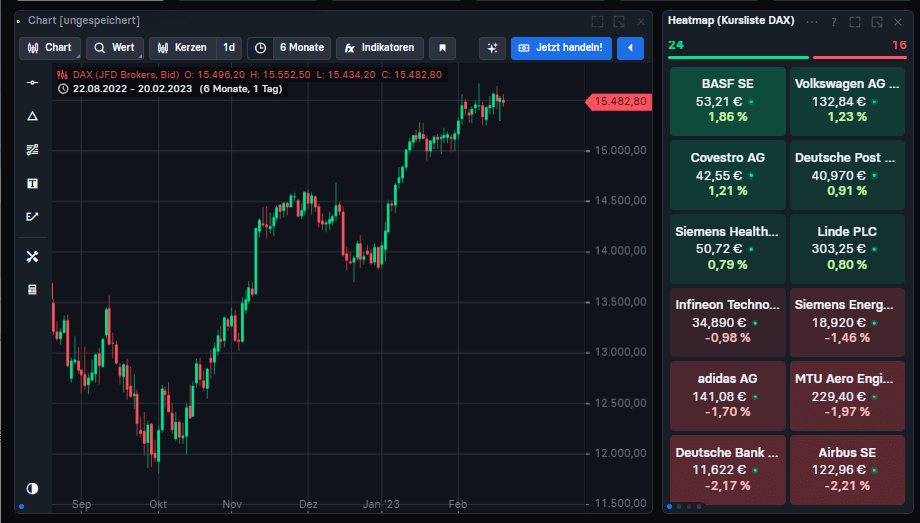Screen dimensions: 920x523
Task: Open the Infineon Technologies tile
Action: [728, 322]
